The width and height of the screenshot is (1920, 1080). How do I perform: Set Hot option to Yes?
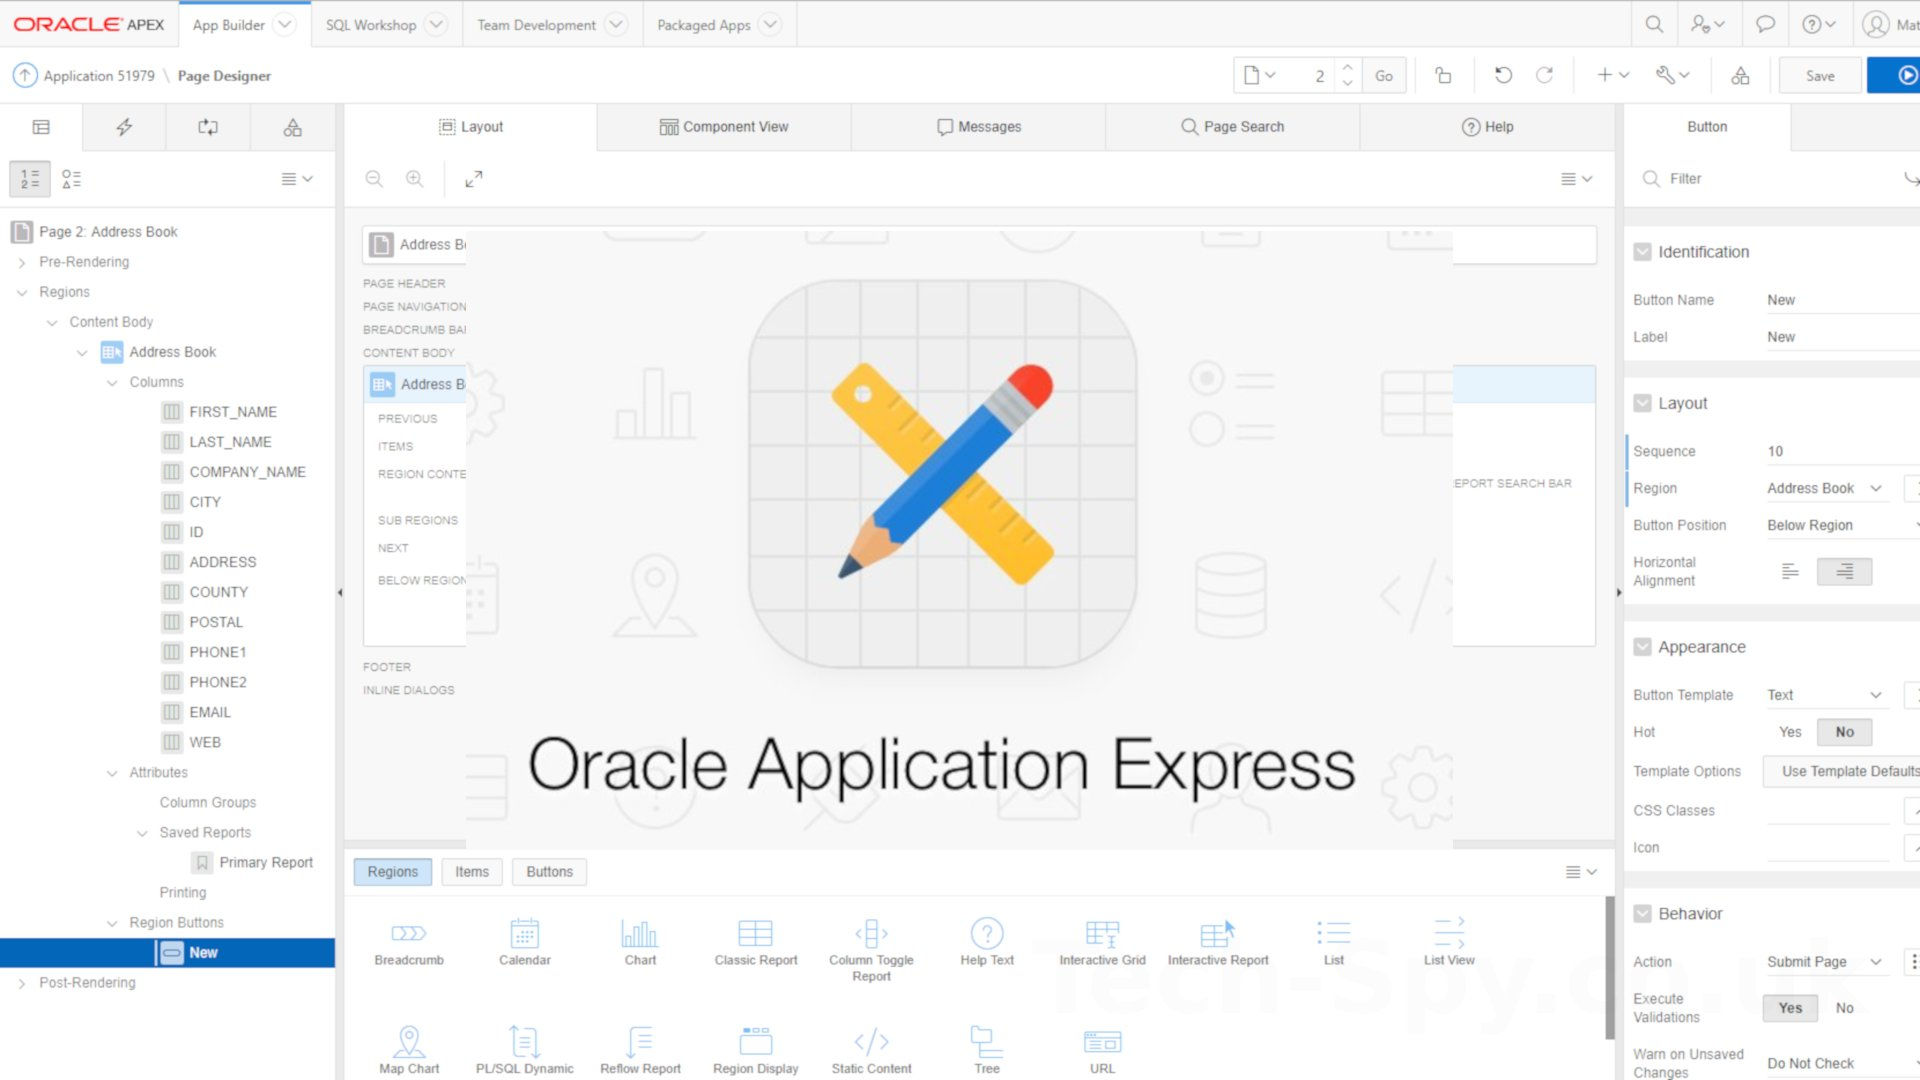pyautogui.click(x=1790, y=732)
